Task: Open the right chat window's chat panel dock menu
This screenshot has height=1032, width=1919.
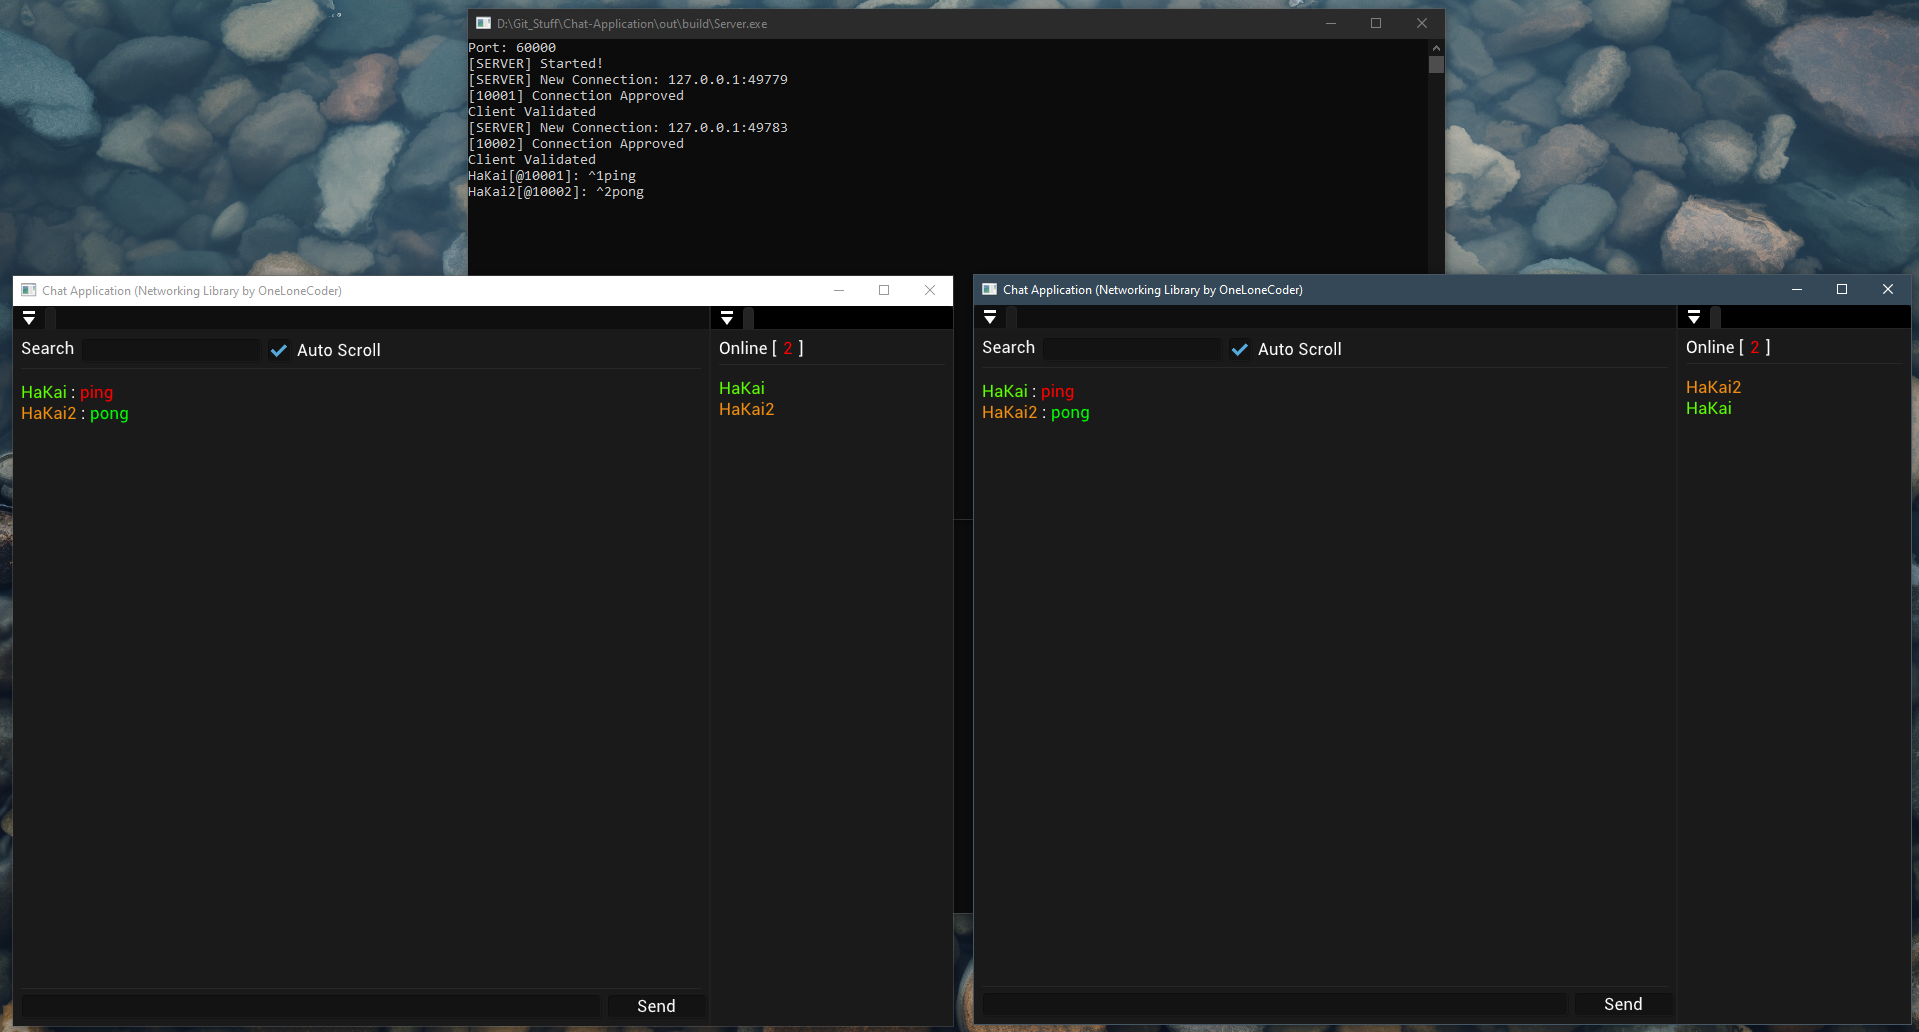Action: [990, 317]
